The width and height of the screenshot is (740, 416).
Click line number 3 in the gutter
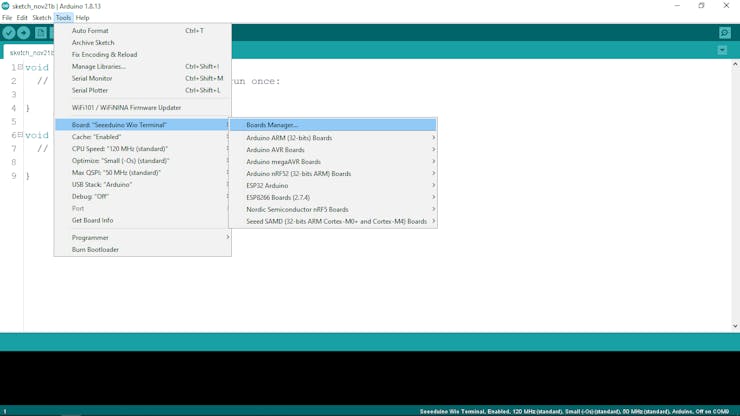[14, 94]
